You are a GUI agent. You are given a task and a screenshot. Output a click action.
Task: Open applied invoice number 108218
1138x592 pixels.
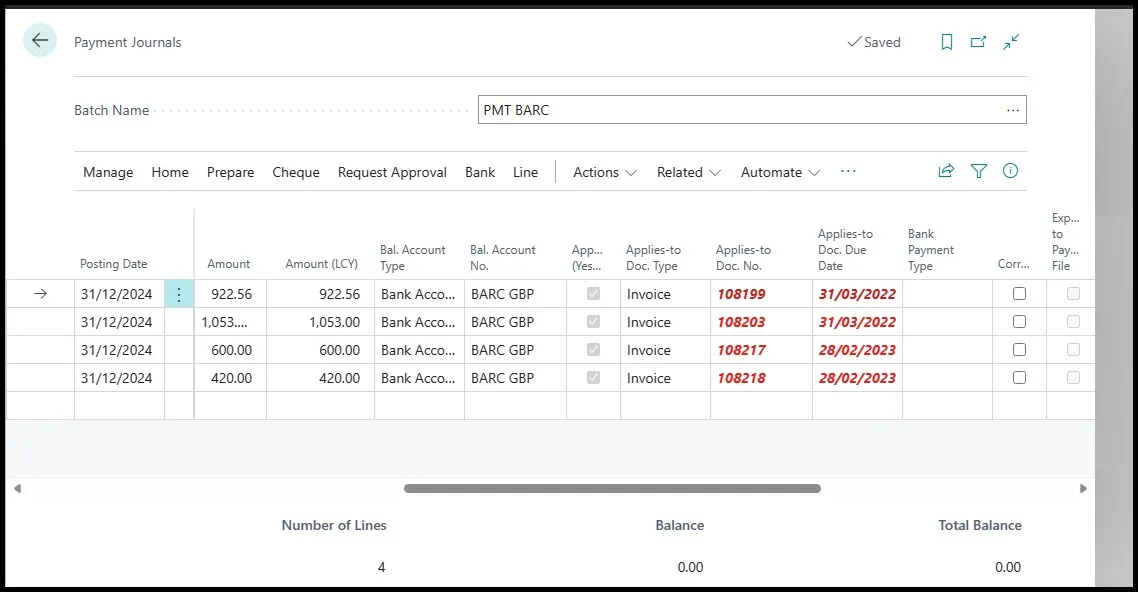coord(741,377)
